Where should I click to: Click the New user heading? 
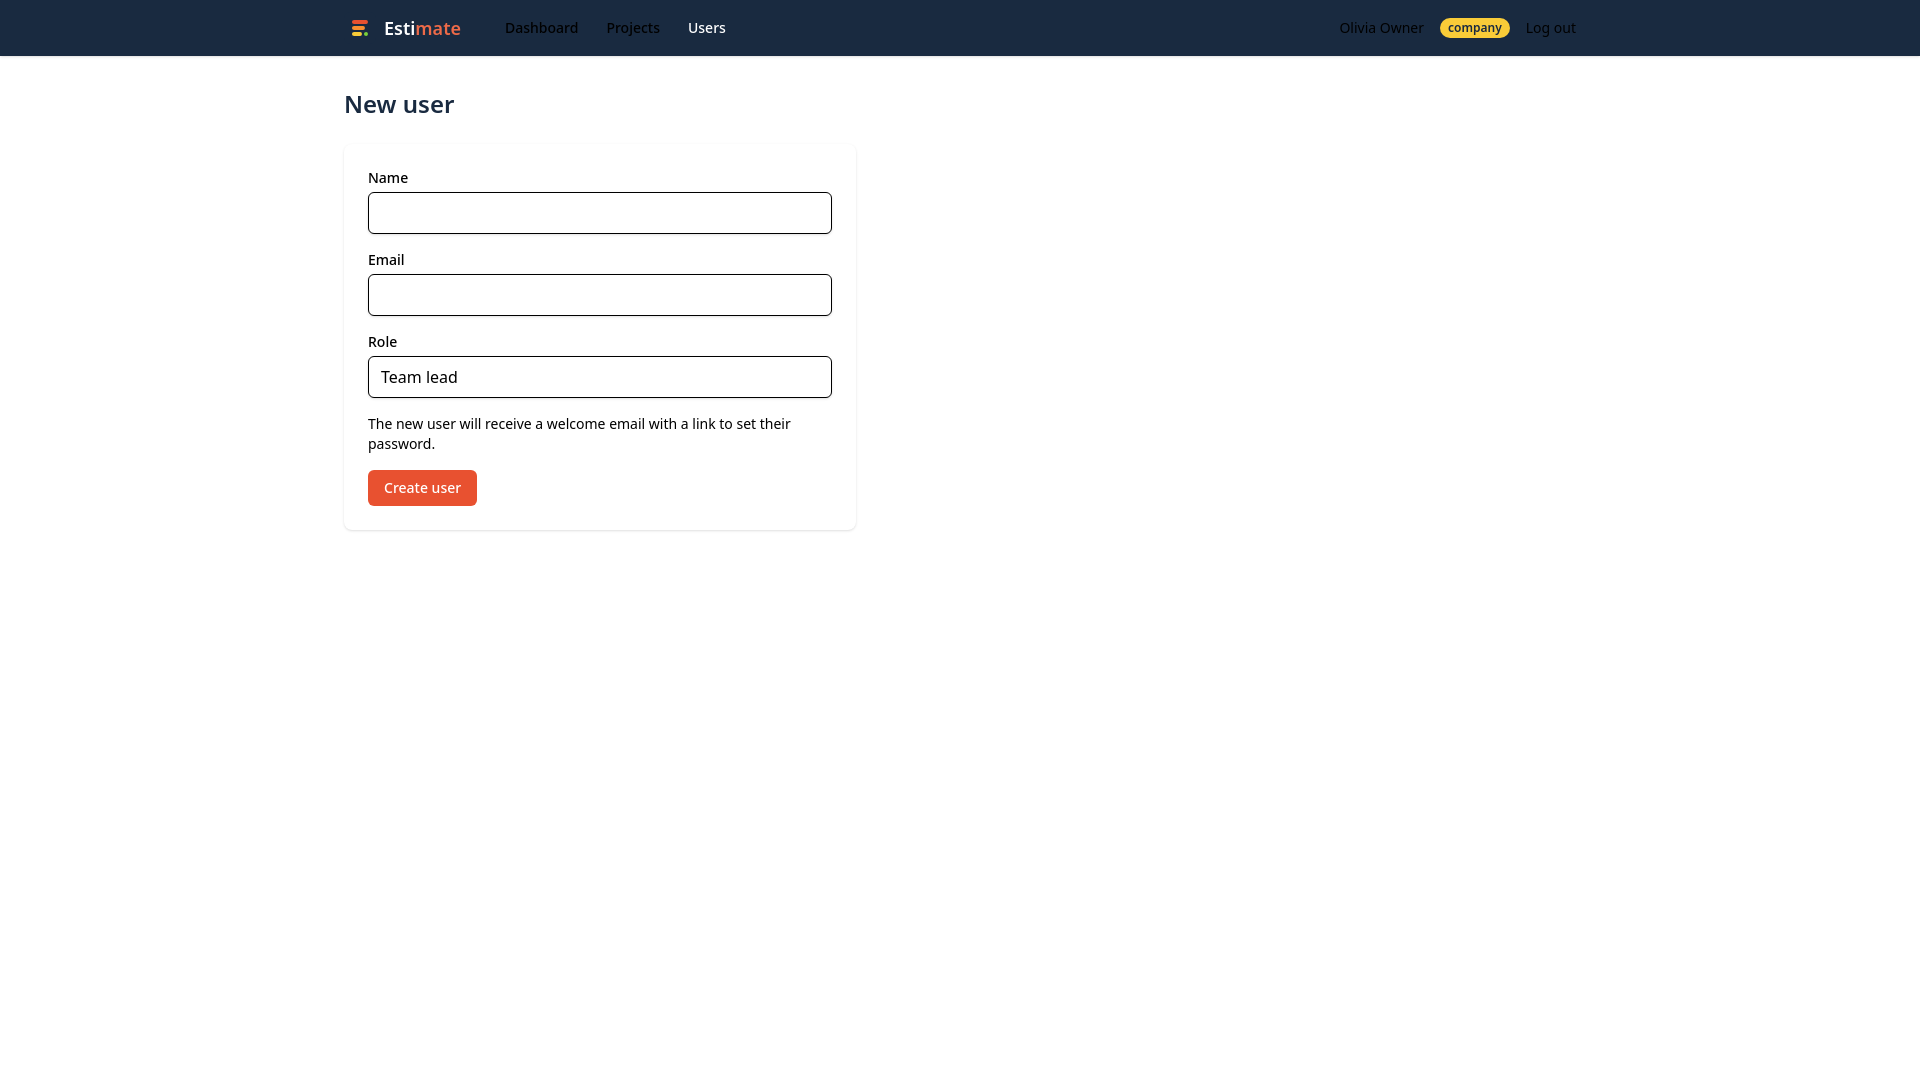click(399, 105)
